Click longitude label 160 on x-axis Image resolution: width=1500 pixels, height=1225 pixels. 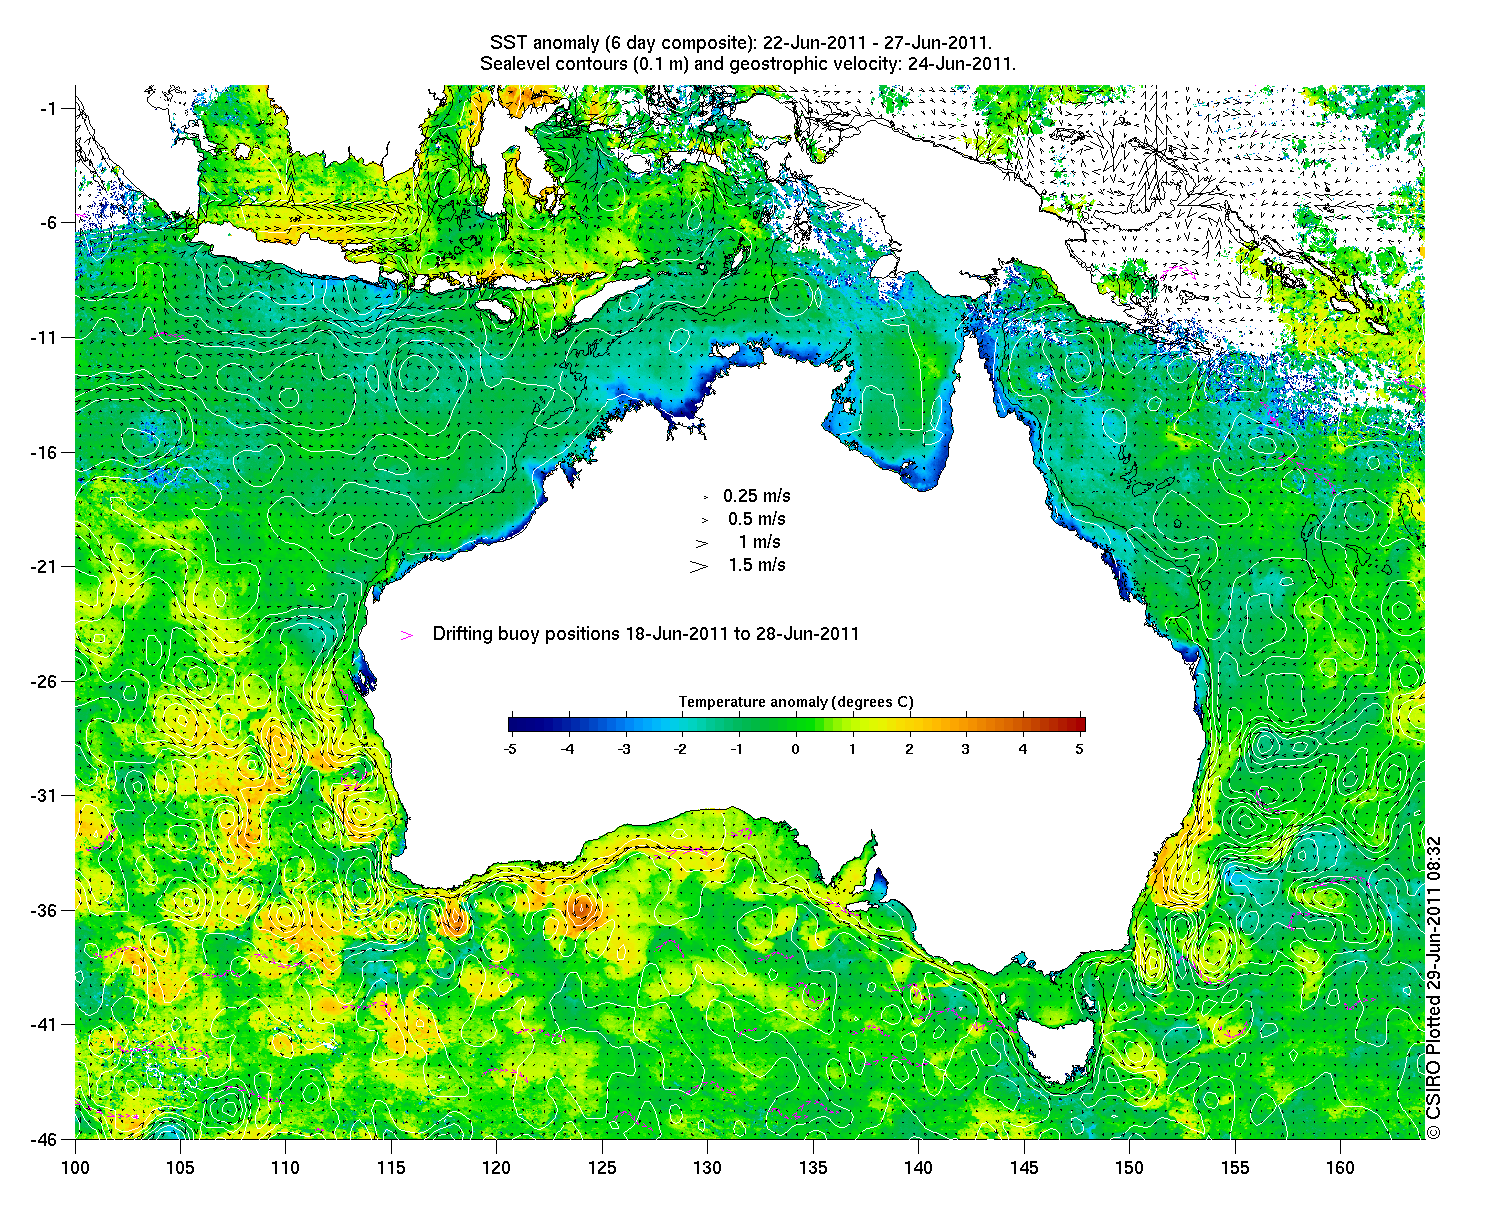point(1340,1168)
